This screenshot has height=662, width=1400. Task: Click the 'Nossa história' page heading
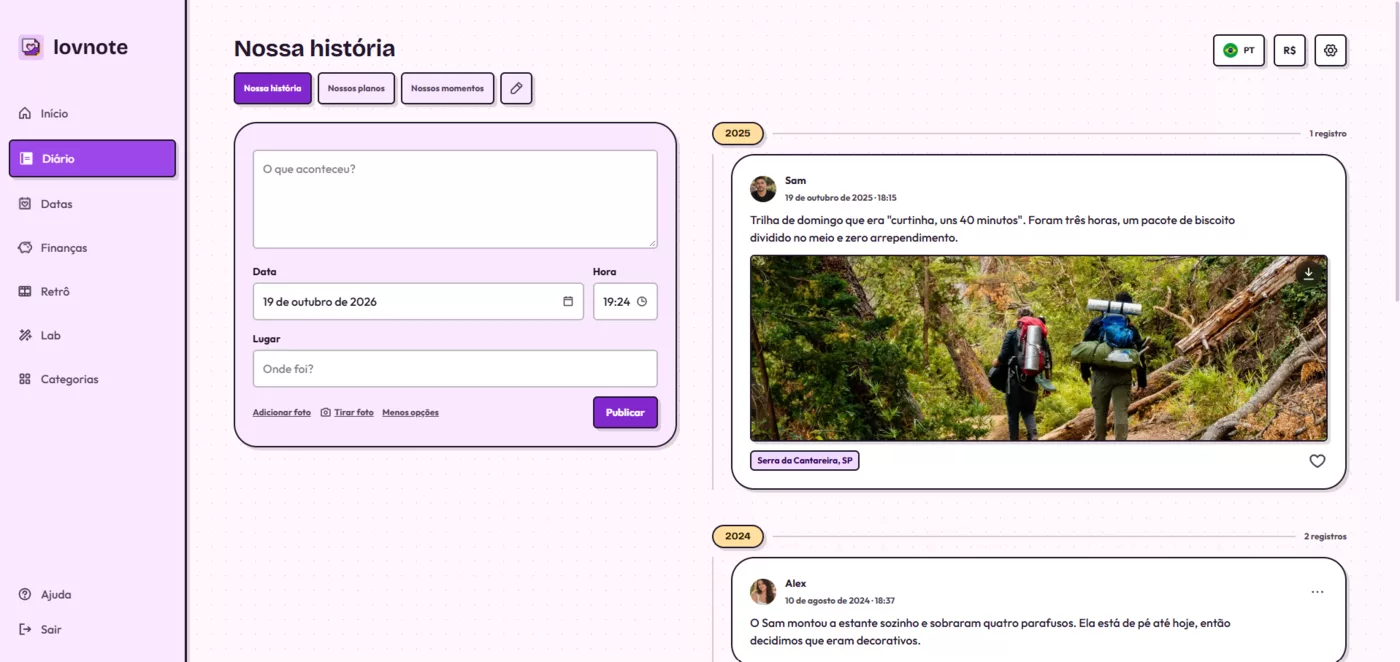(314, 48)
